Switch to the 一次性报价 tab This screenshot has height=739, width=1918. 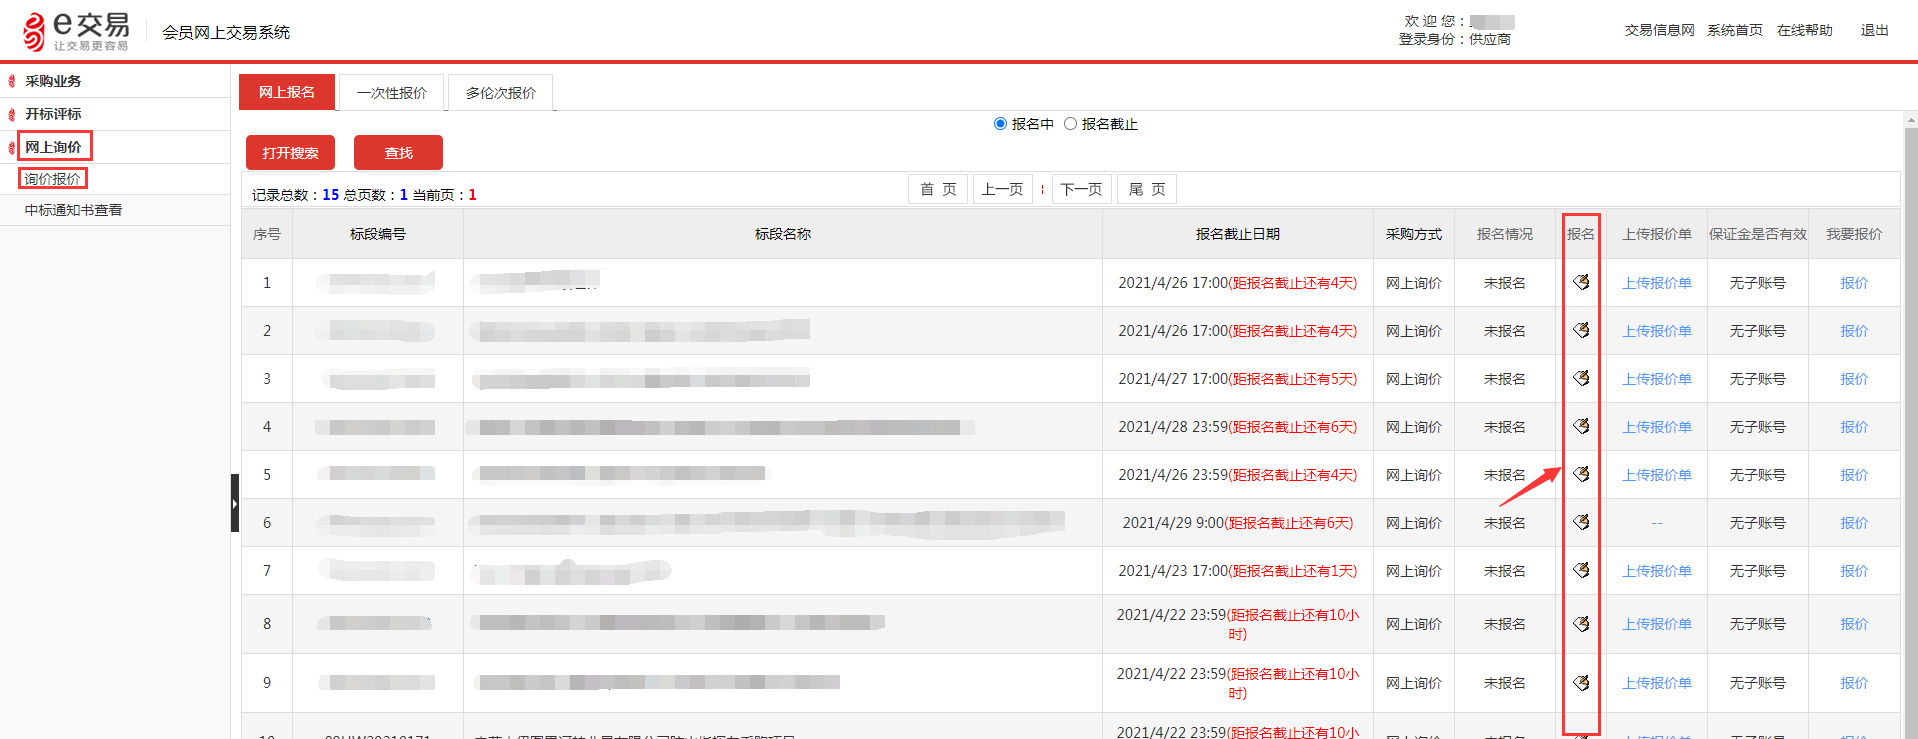(391, 93)
